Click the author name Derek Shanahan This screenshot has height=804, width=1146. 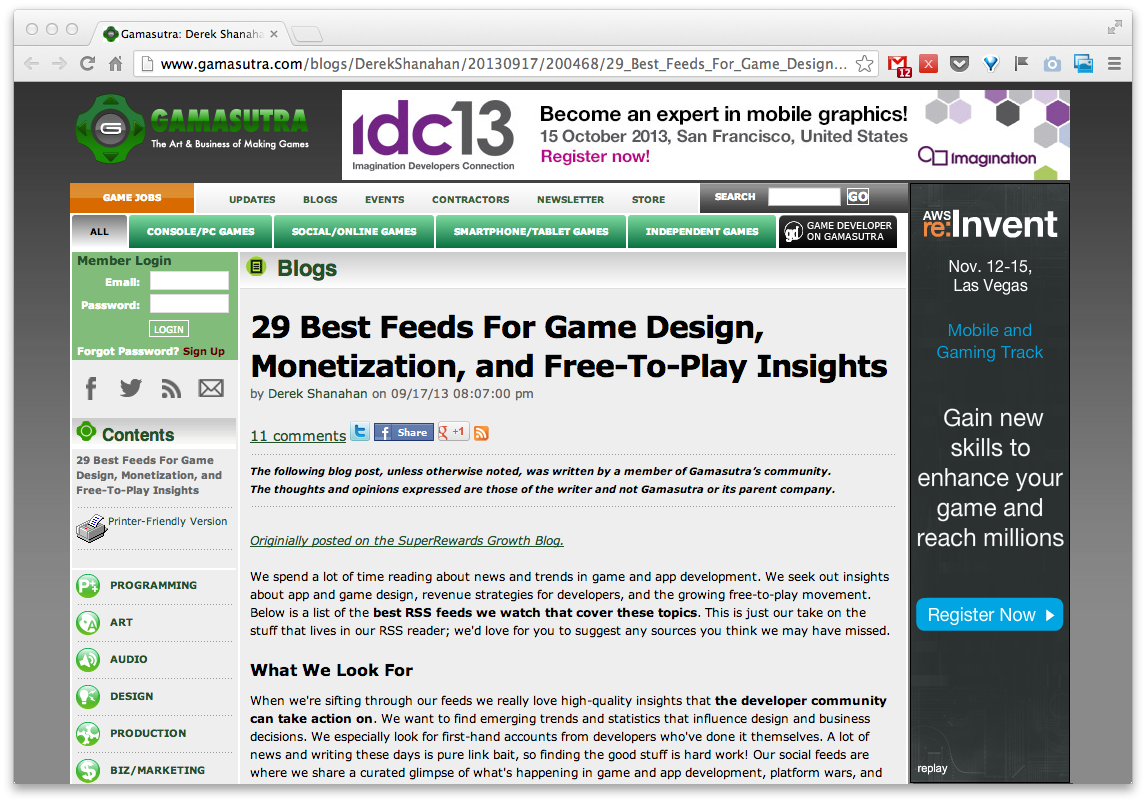tap(317, 394)
